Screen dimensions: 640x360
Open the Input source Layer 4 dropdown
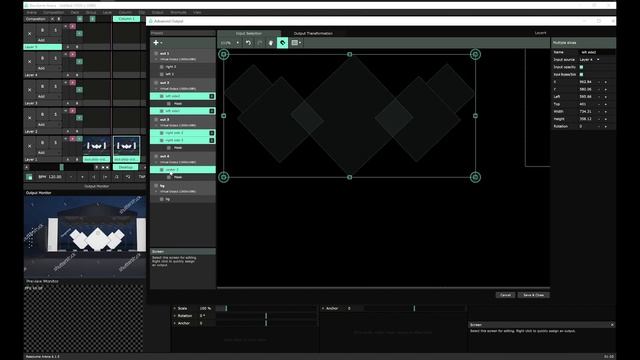click(x=589, y=60)
